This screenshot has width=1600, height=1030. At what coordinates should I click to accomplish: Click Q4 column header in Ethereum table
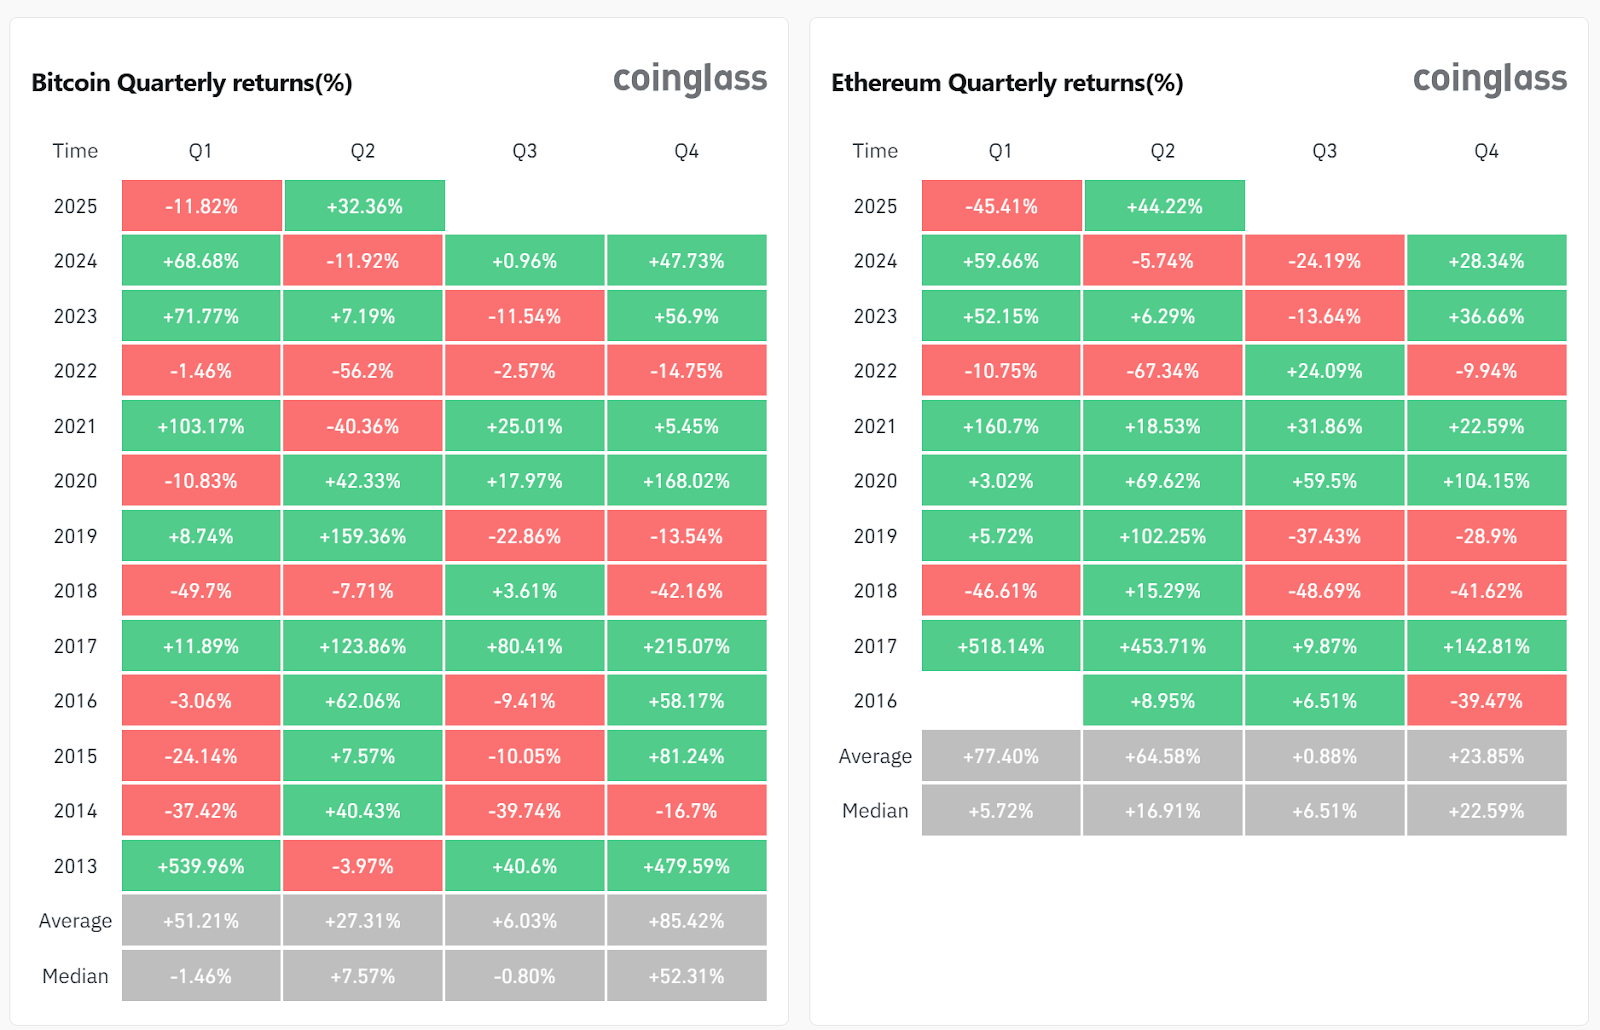pos(1486,151)
